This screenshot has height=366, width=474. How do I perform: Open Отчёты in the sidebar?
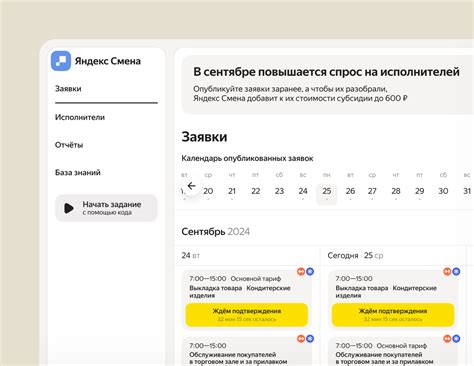click(x=69, y=145)
